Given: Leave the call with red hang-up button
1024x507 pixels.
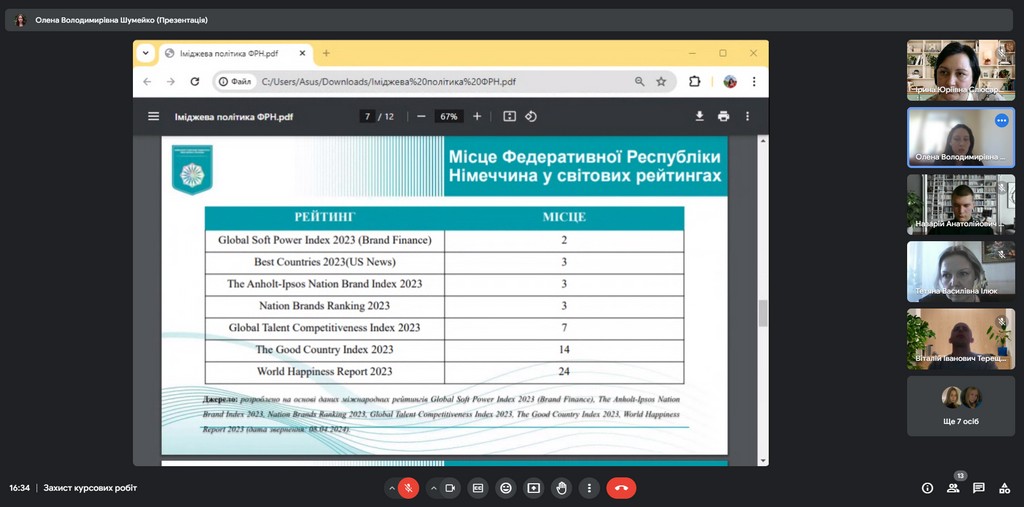Looking at the screenshot, I should point(621,488).
